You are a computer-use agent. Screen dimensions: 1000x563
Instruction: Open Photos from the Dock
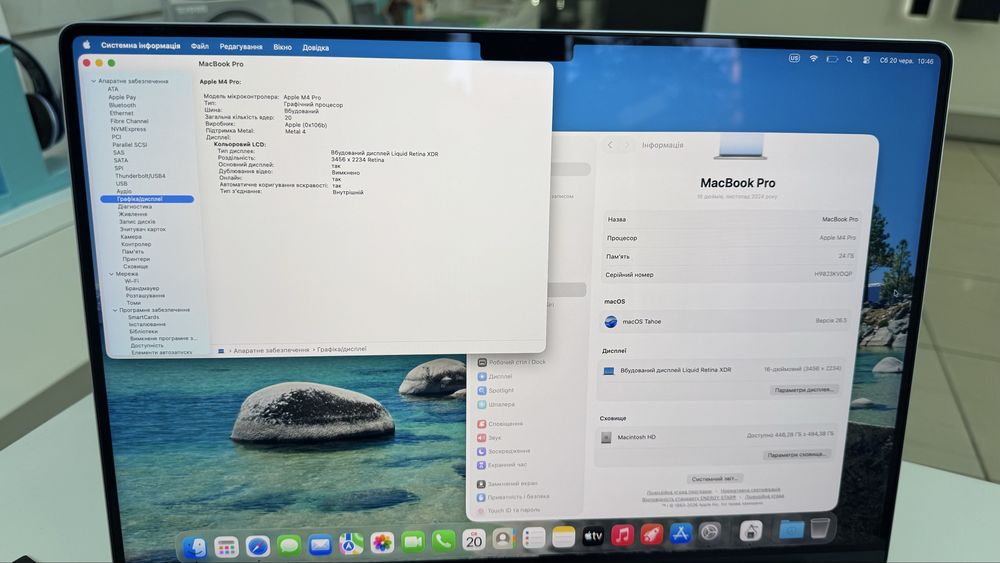click(x=382, y=543)
